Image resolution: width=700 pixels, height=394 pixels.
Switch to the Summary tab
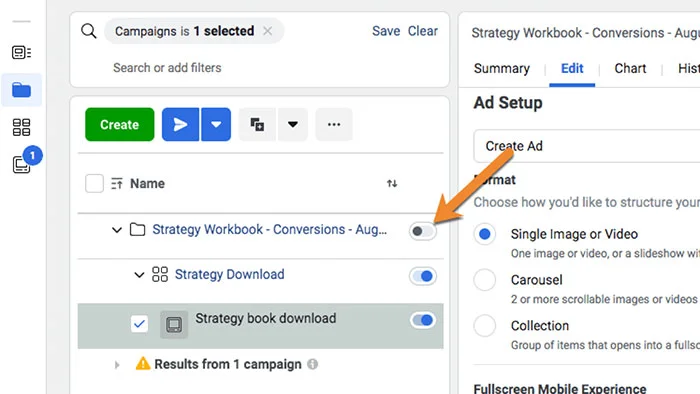(502, 68)
